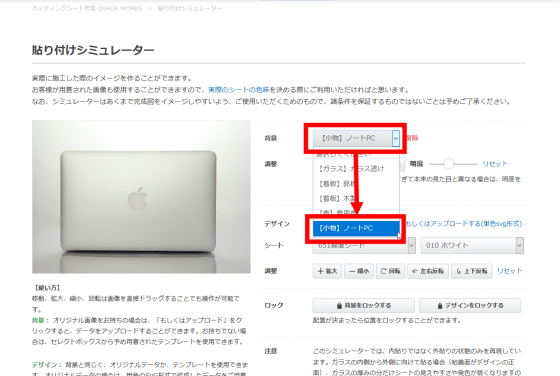
Task: Open the 010 ホワイト color dropdown
Action: 472,246
